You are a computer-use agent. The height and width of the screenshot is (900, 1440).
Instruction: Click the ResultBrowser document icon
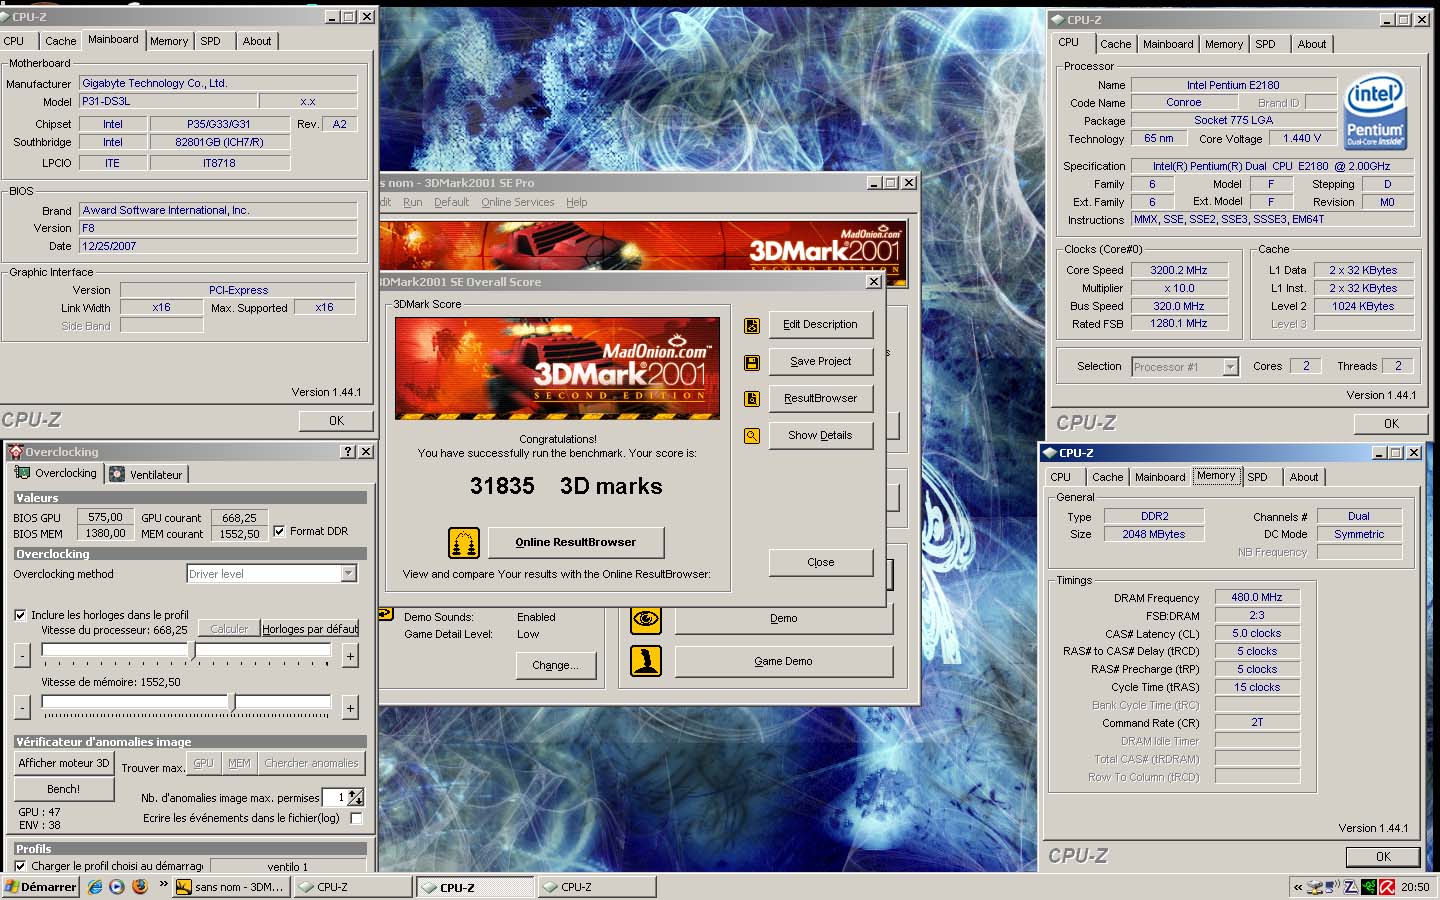click(x=752, y=399)
